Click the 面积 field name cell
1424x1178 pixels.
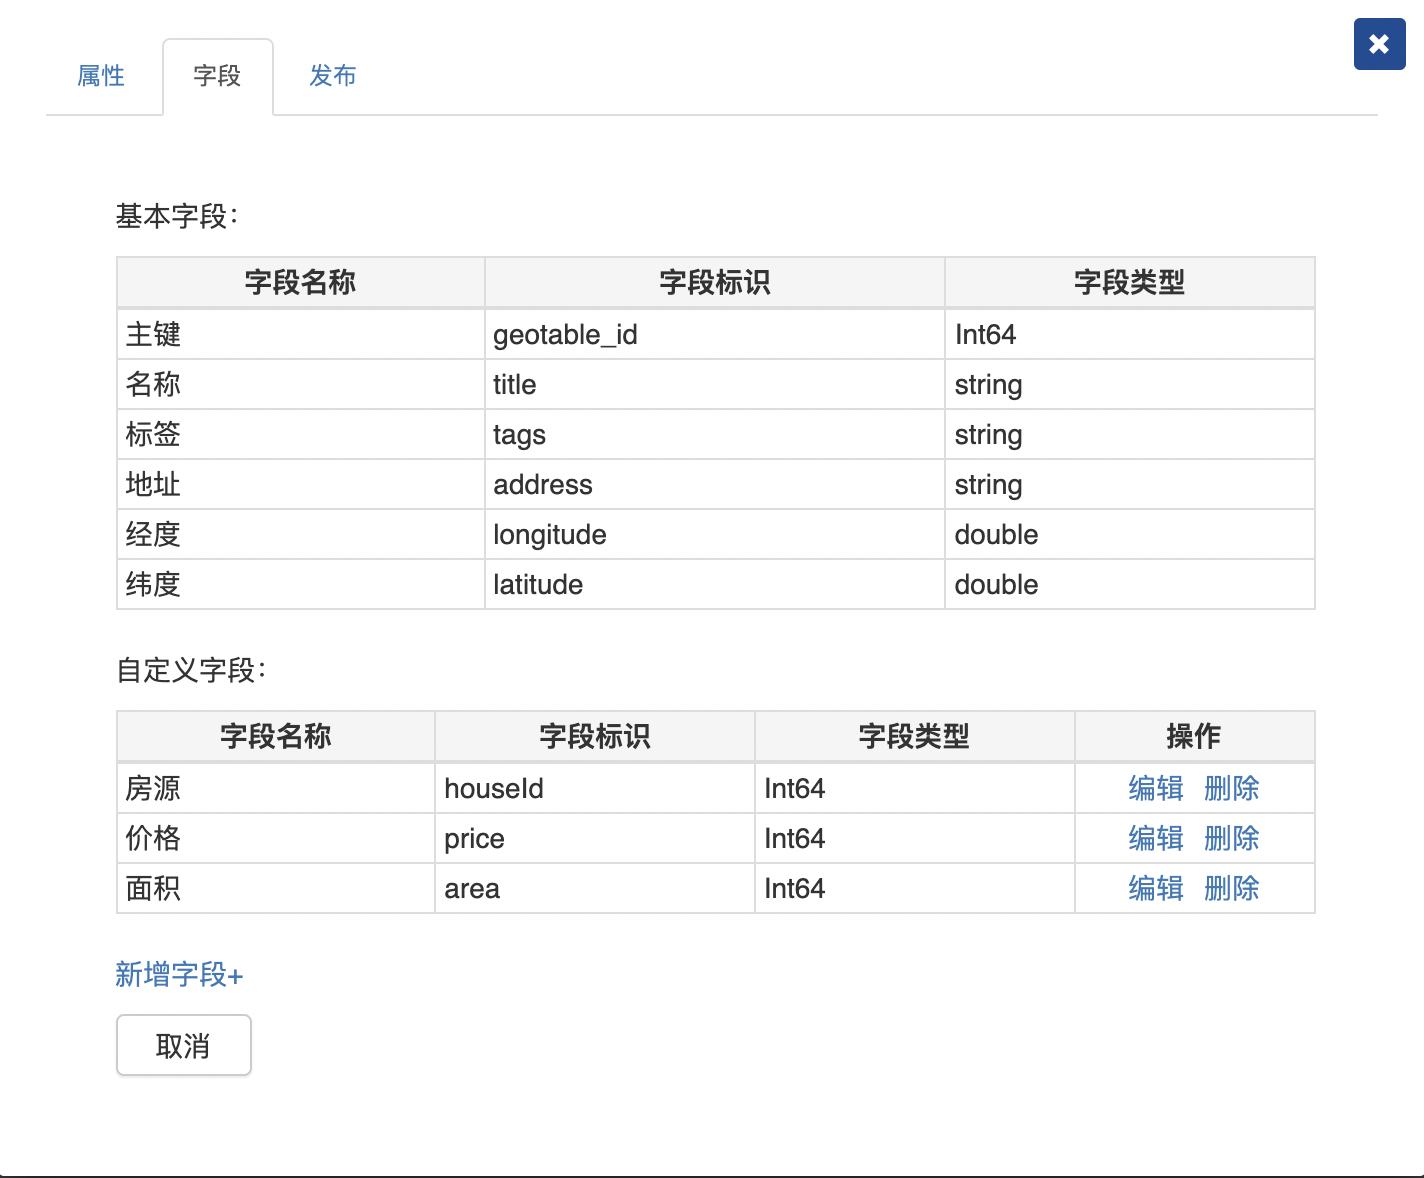[276, 888]
